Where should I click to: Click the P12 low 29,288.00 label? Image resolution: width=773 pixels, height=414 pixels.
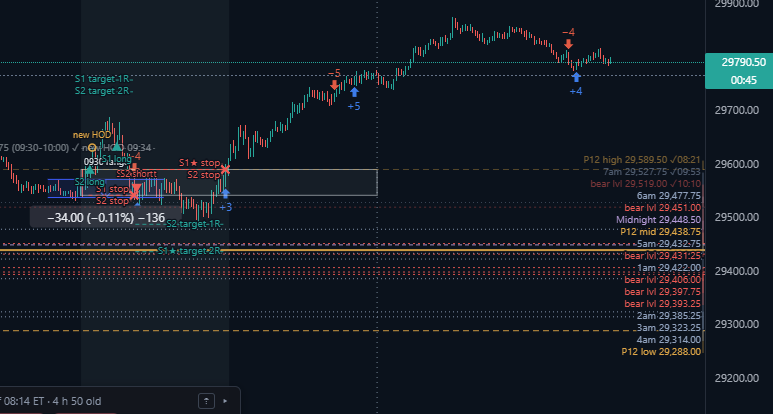[x=661, y=351]
